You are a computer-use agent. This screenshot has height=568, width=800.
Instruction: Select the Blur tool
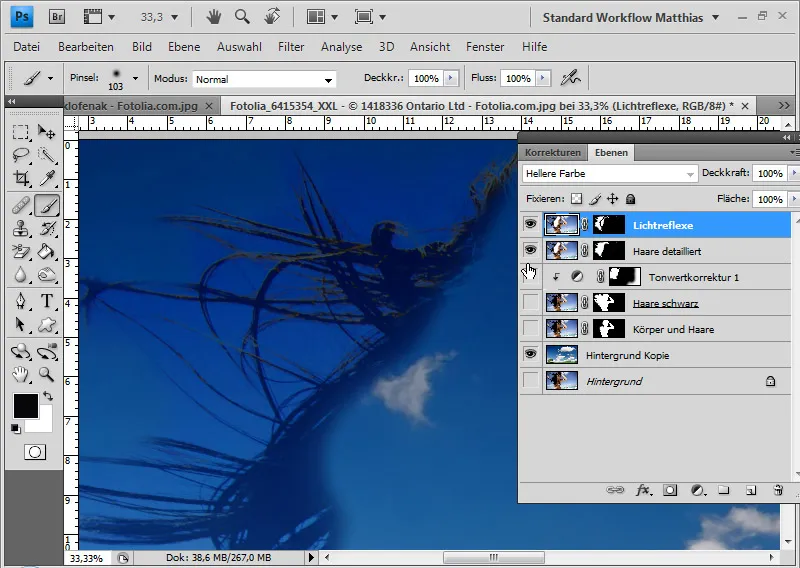(21, 275)
